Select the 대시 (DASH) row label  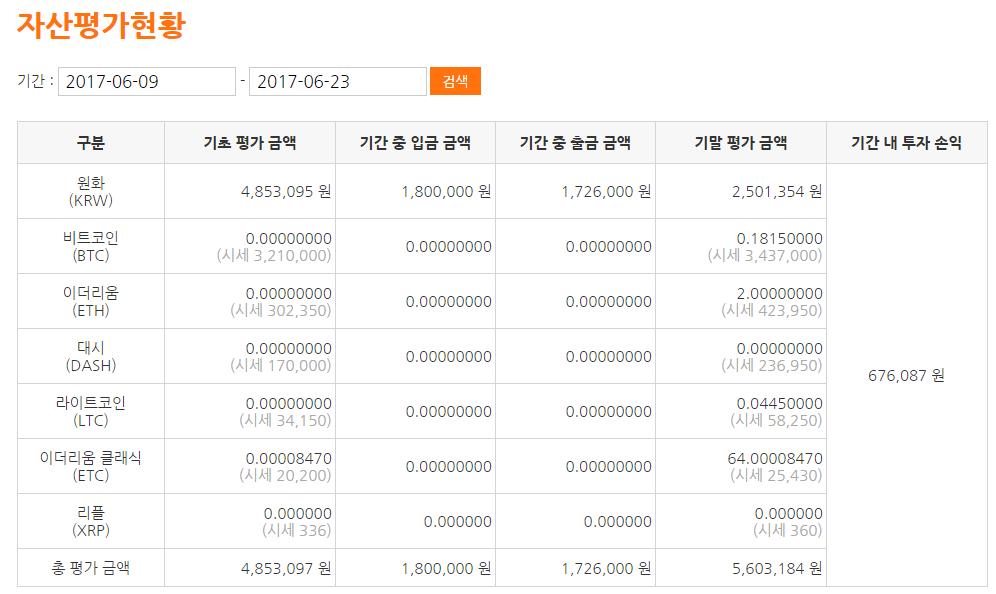tap(91, 356)
